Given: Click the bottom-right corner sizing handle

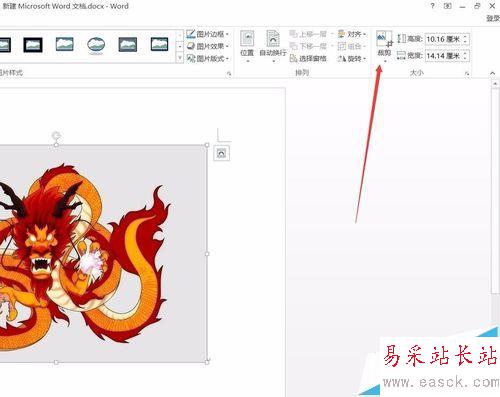Looking at the screenshot, I should pyautogui.click(x=207, y=362).
